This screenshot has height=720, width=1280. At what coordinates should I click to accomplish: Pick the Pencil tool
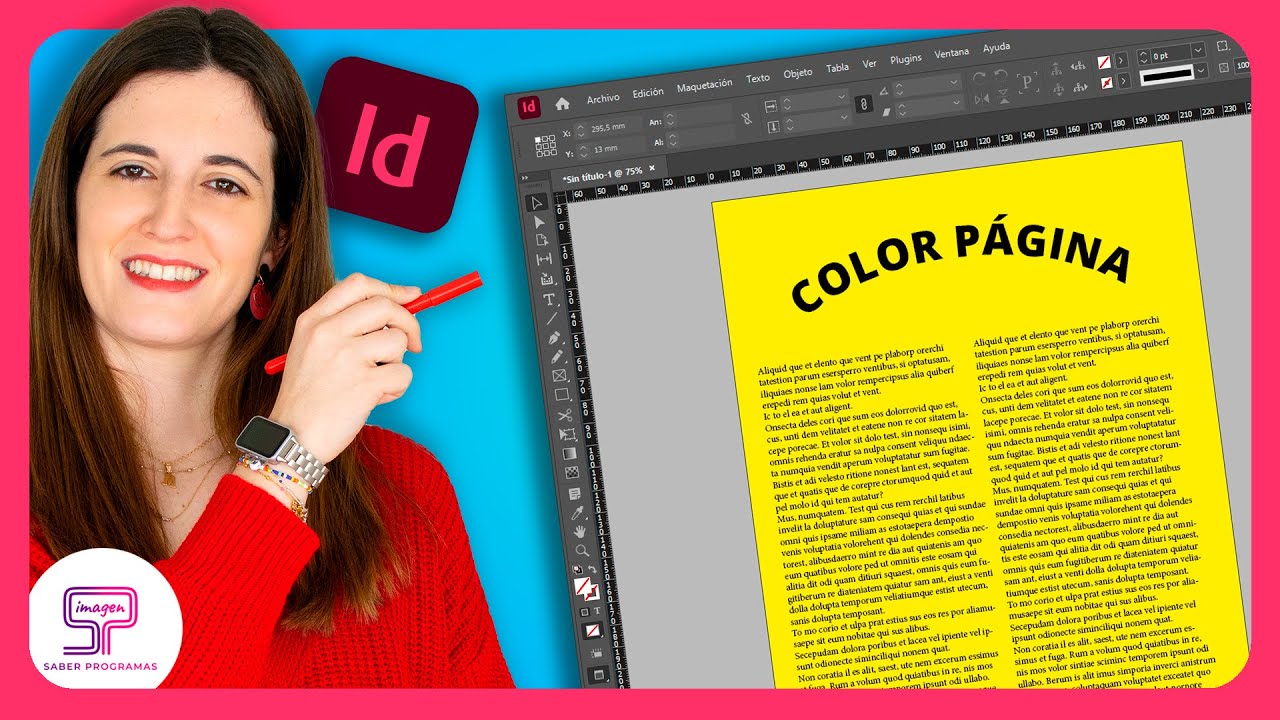tap(555, 356)
